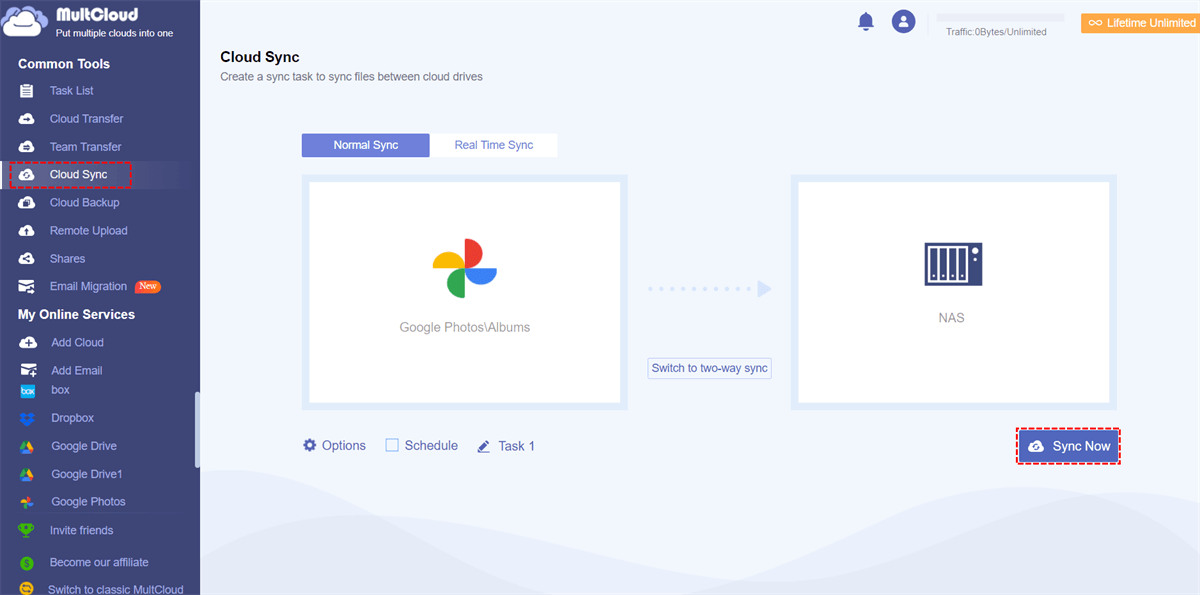Viewport: 1200px width, 595px height.
Task: Open the user account avatar icon
Action: [904, 21]
